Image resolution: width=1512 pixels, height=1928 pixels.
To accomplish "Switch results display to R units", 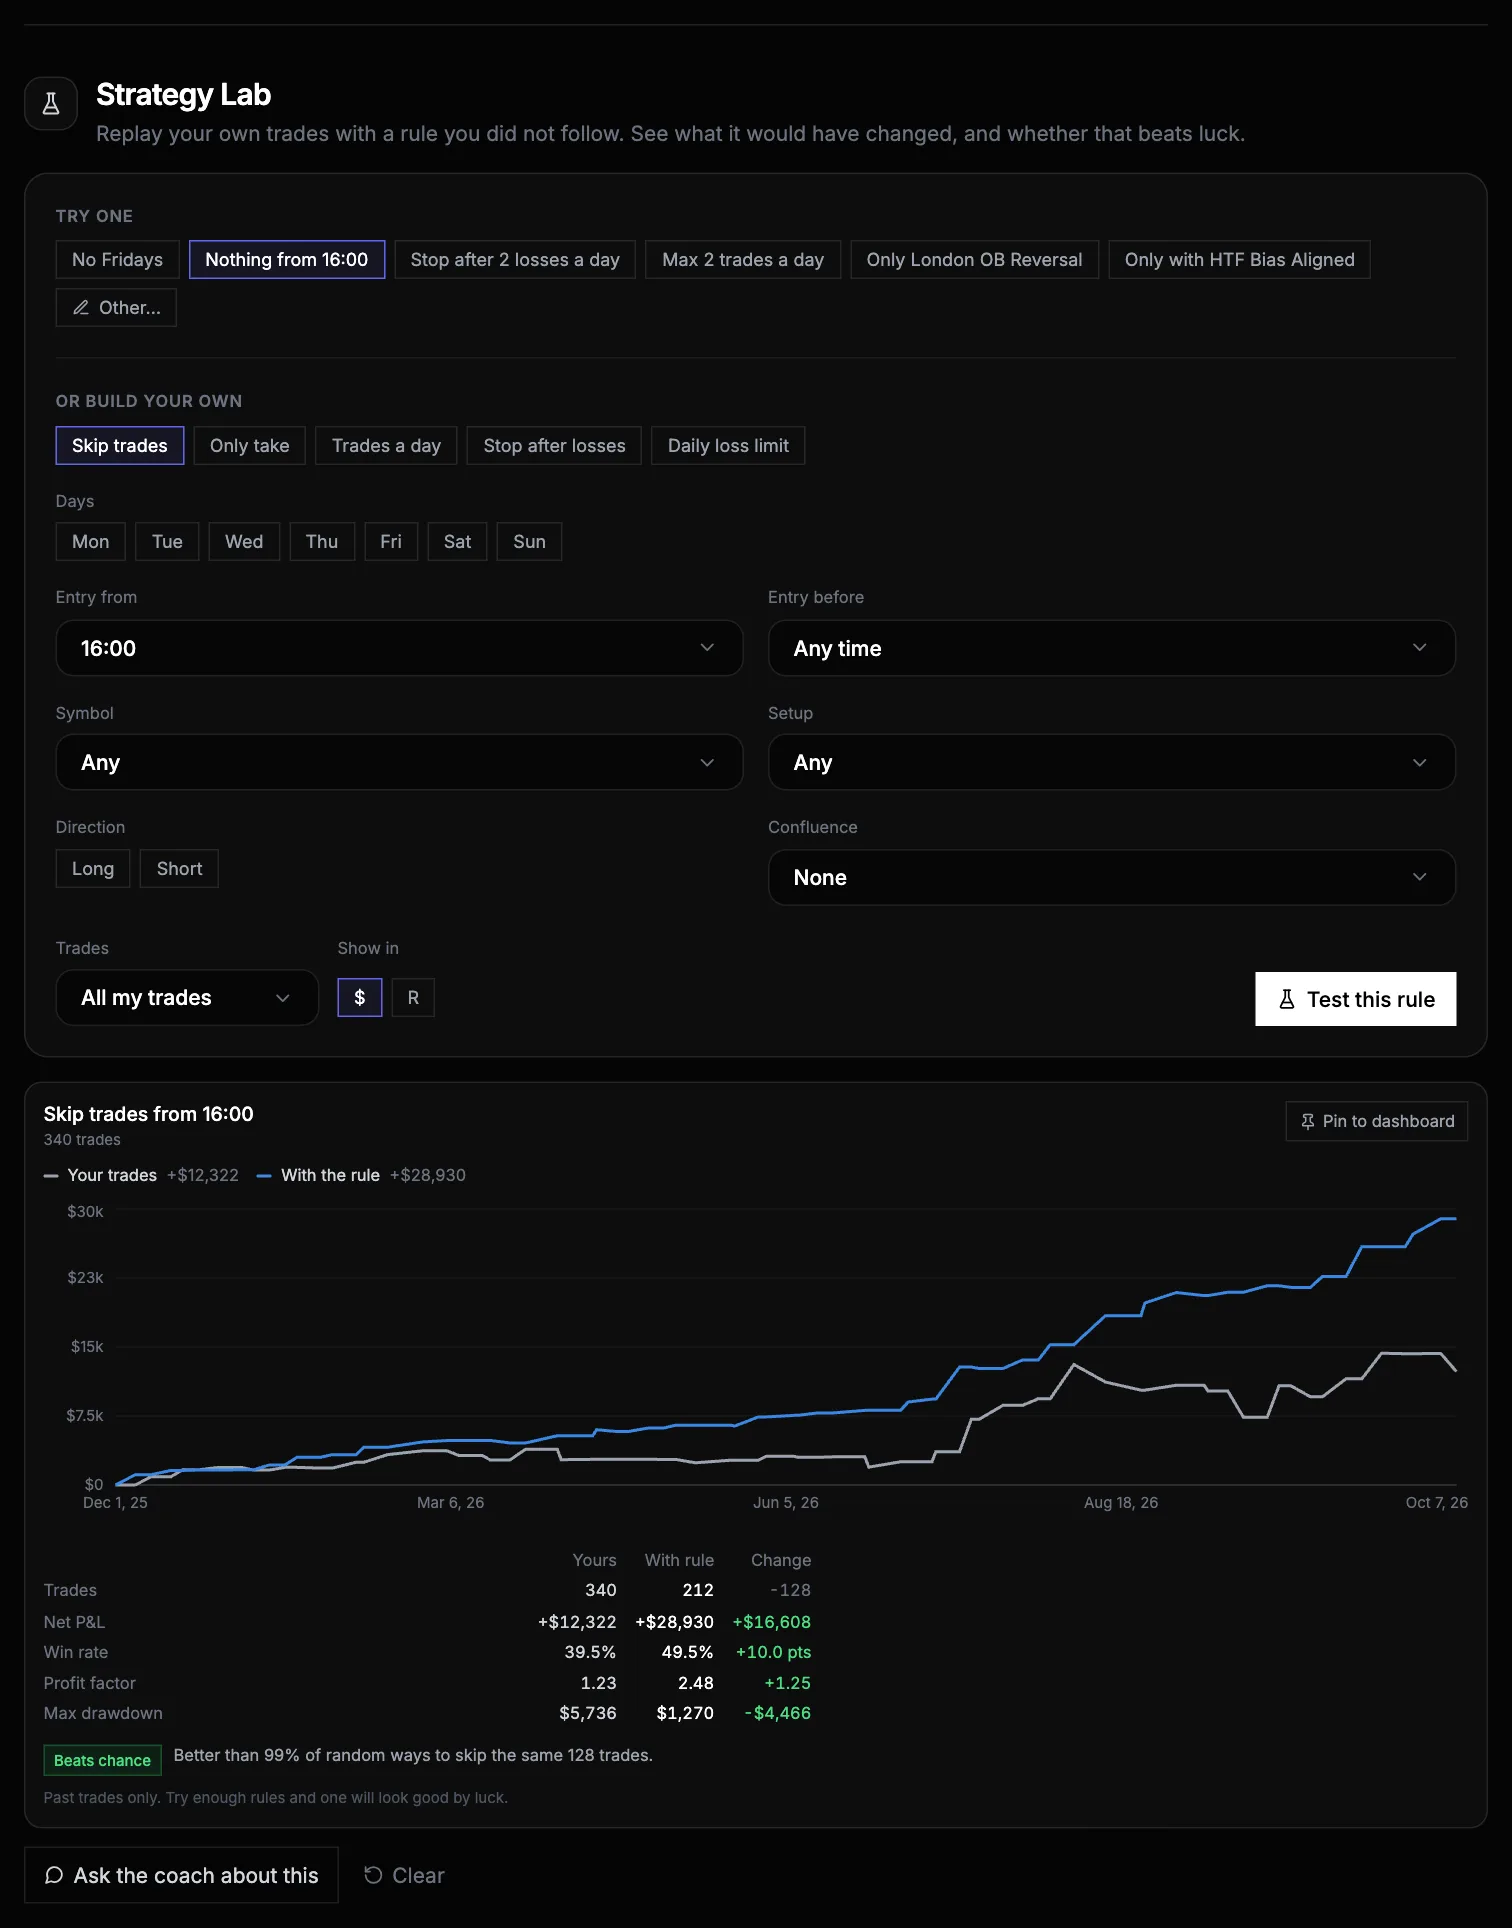I will (413, 998).
